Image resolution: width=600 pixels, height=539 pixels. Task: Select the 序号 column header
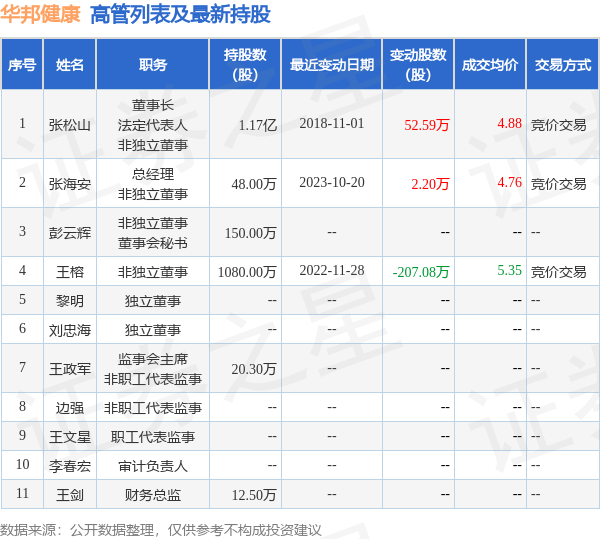click(22, 65)
